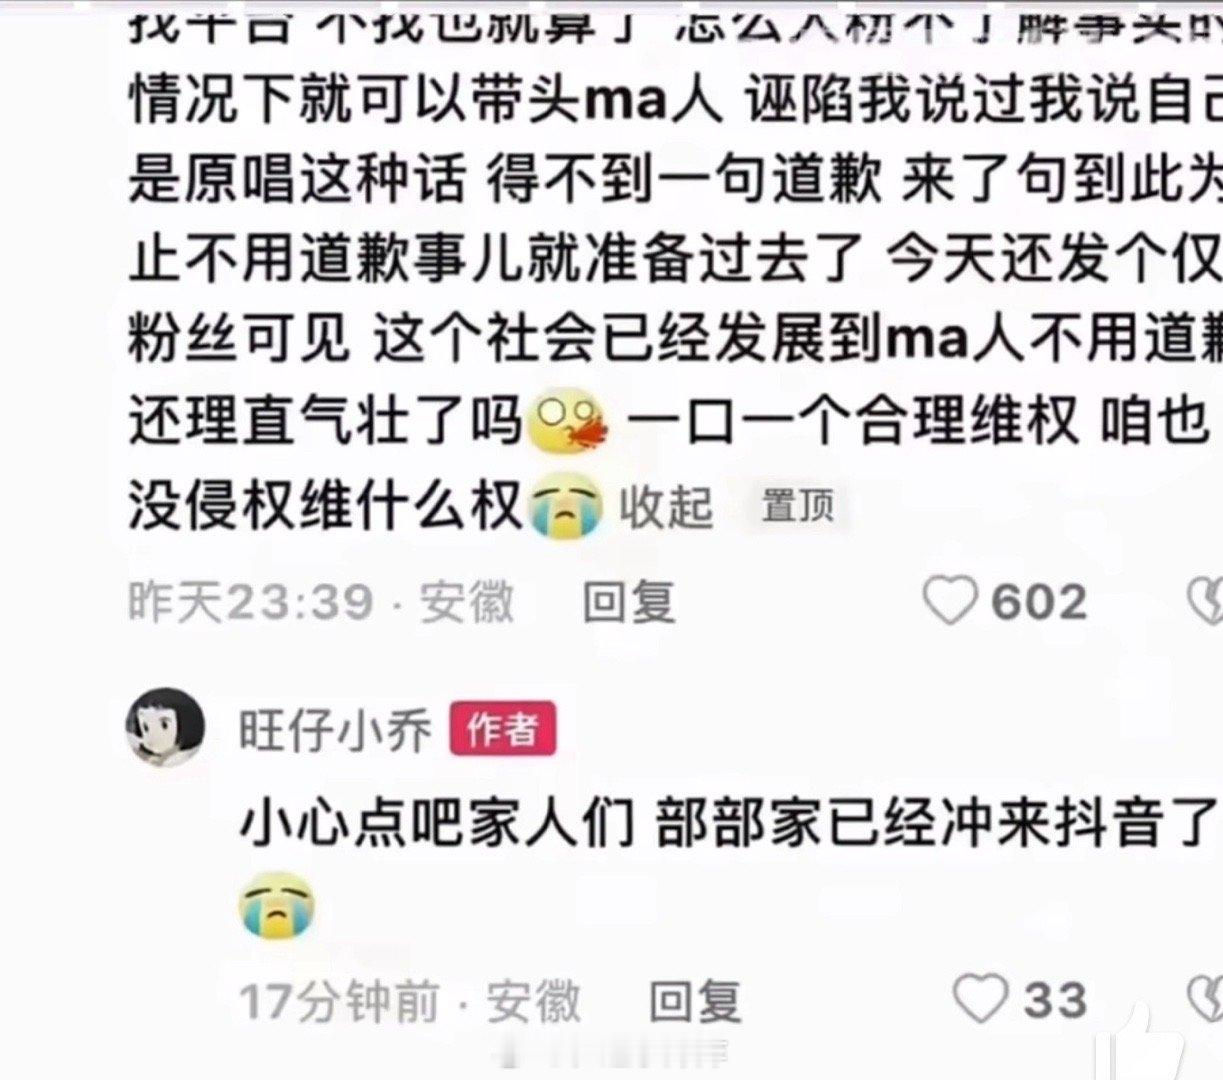This screenshot has width=1223, height=1080.
Task: Reply to the pinned comment from 昨天23:39
Action: (629, 603)
